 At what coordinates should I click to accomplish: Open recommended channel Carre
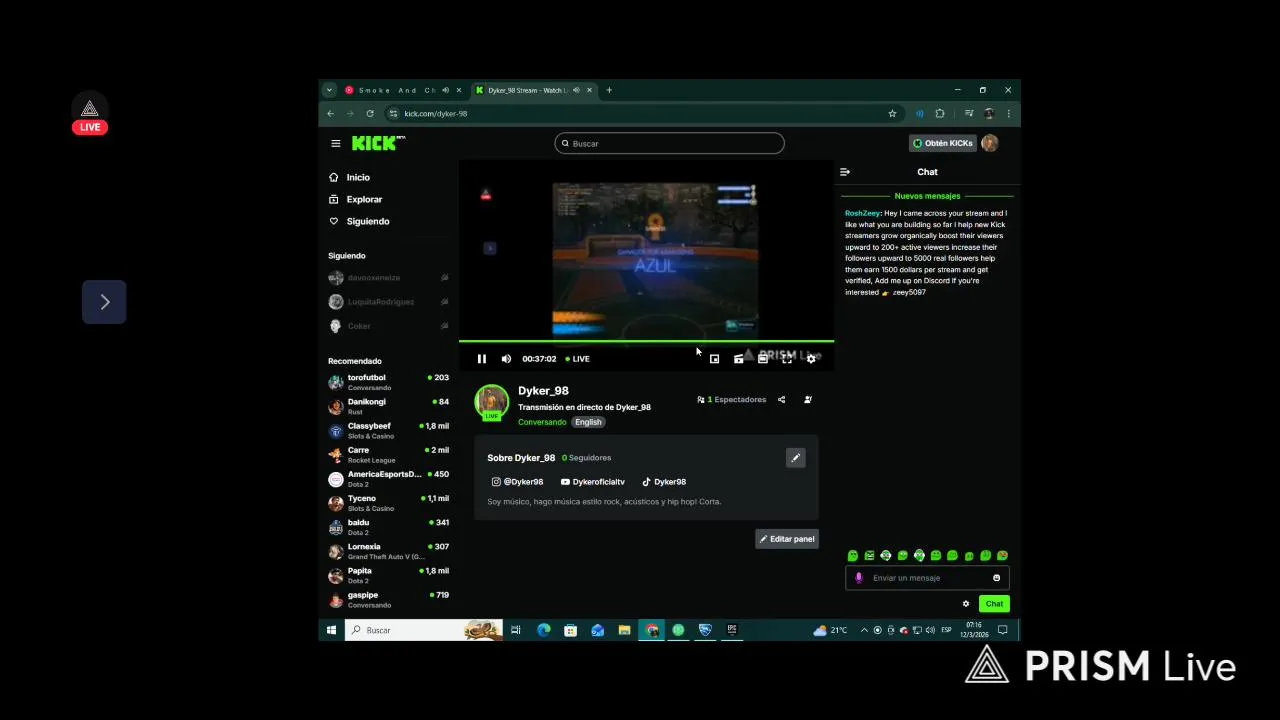click(388, 455)
